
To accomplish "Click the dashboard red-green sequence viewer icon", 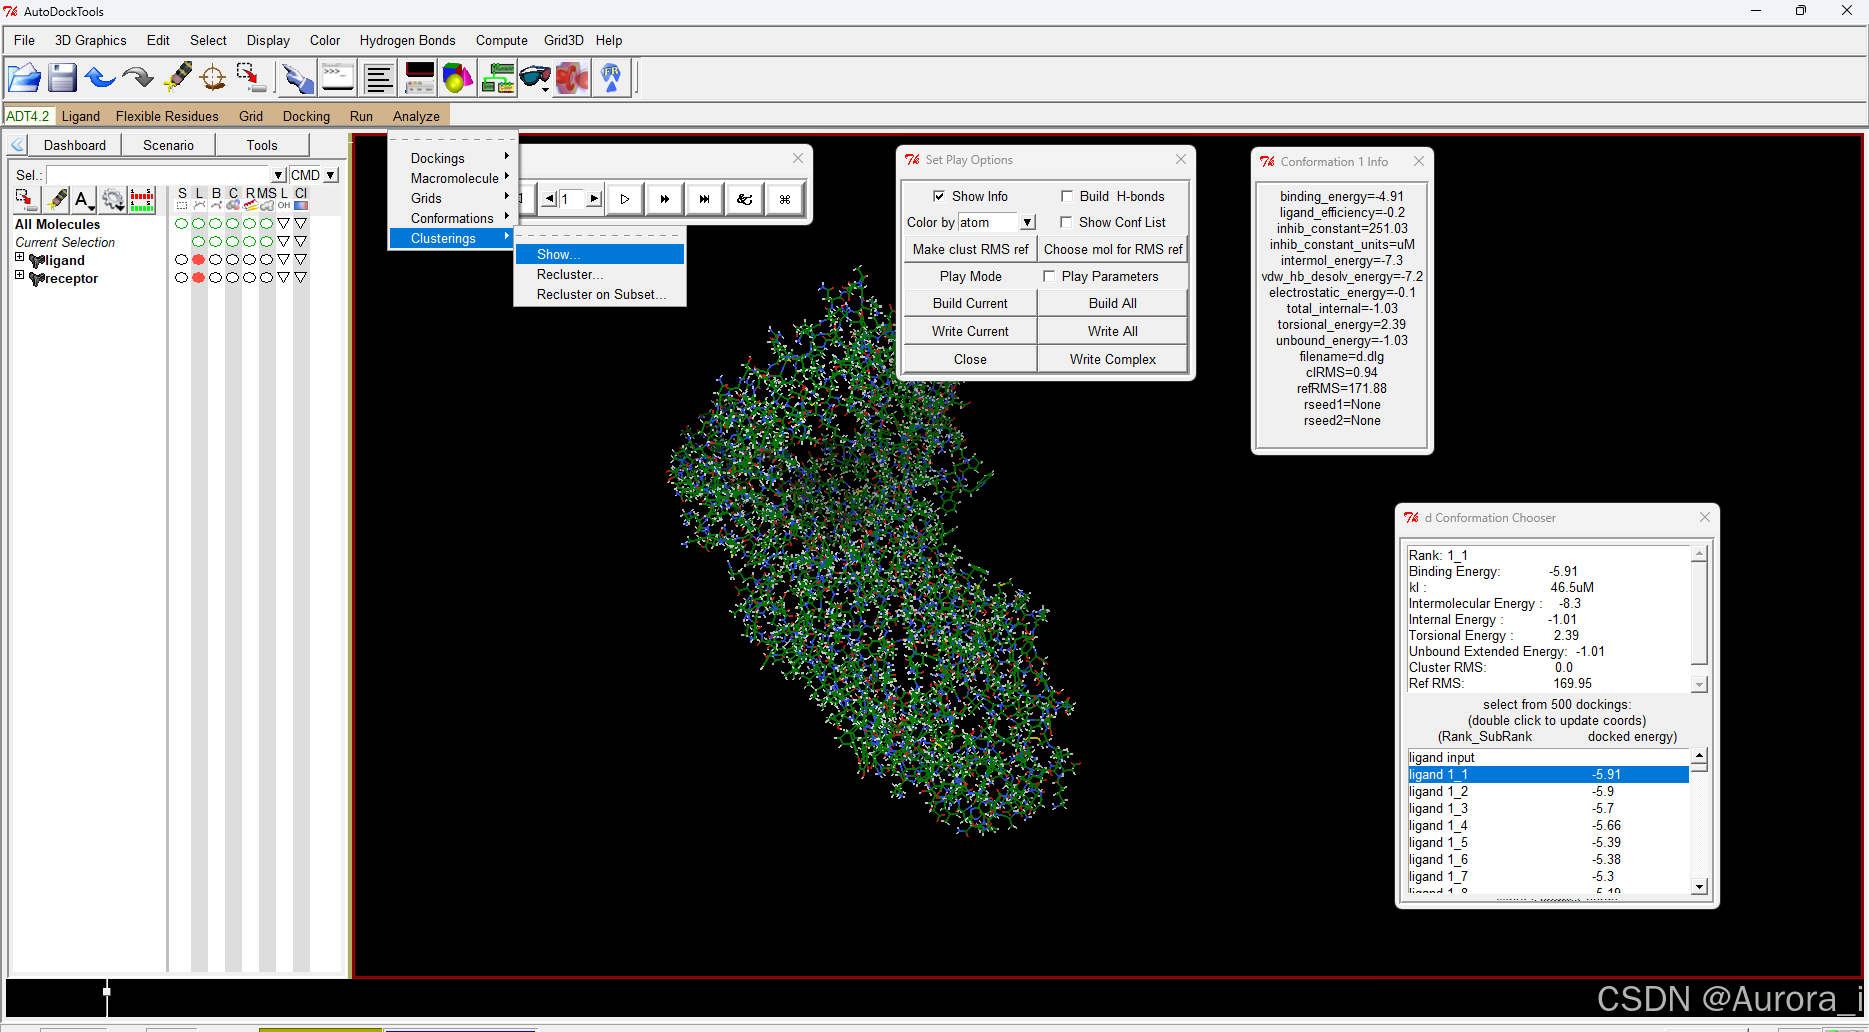I will [x=142, y=200].
